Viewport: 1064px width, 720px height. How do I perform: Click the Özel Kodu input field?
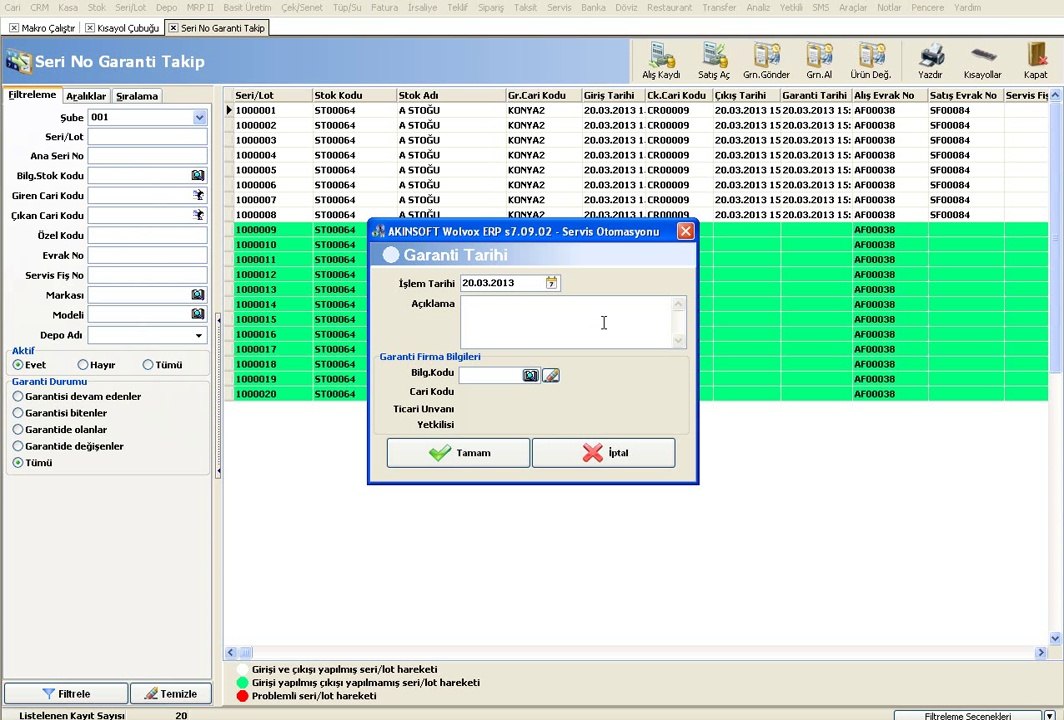pyautogui.click(x=147, y=235)
